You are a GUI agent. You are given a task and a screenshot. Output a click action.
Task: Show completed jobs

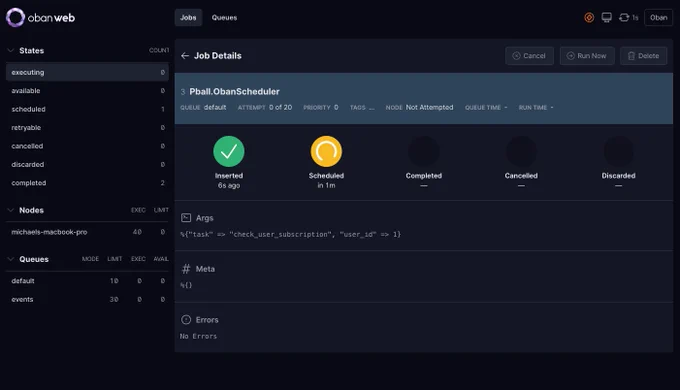click(x=87, y=183)
